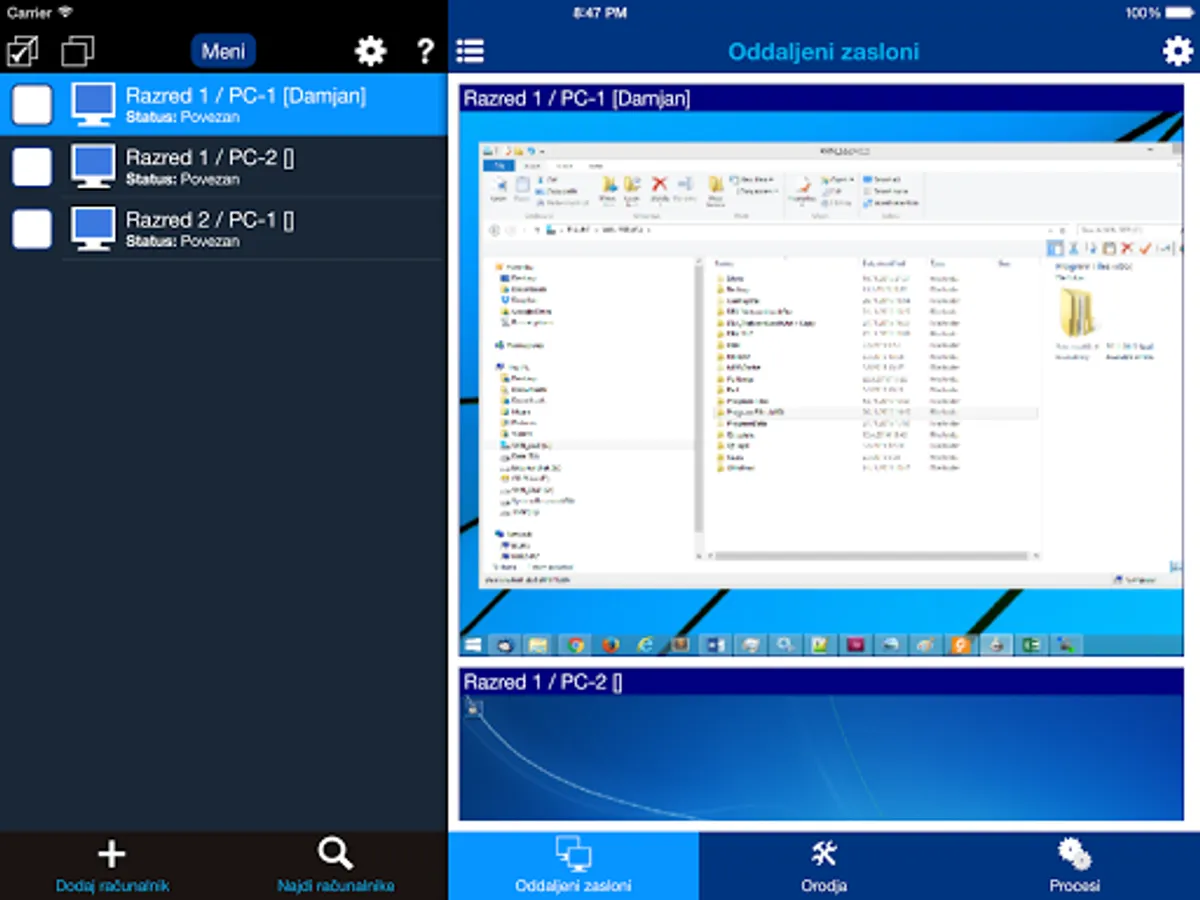Open the help question mark icon
1200x900 pixels.
425,51
